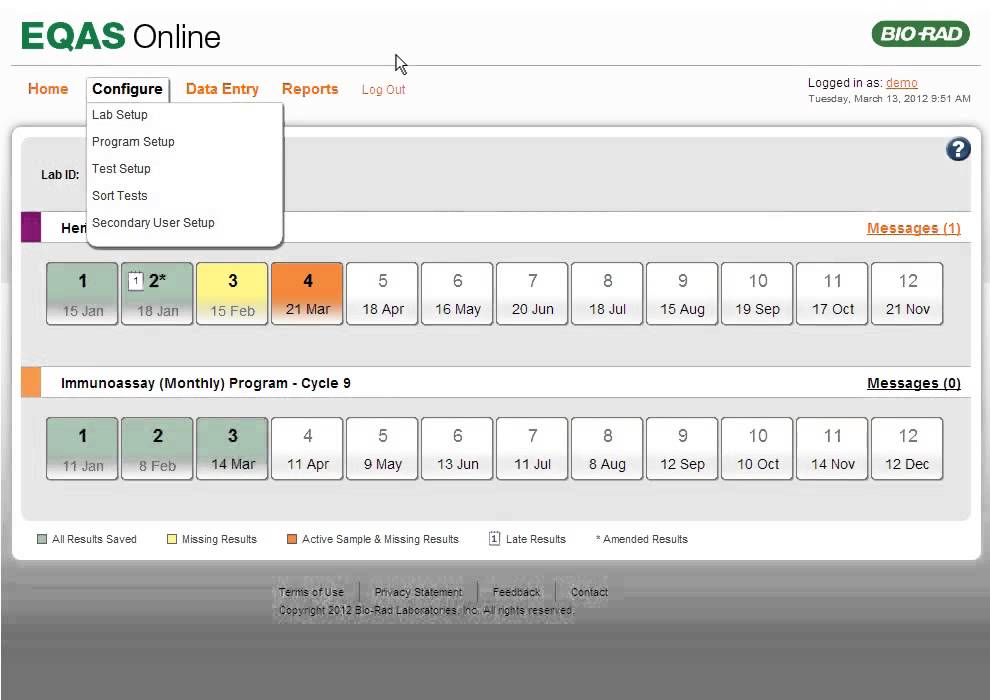
Task: Open Immunoassay sample 6 dated 13 Jun
Action: 458,449
